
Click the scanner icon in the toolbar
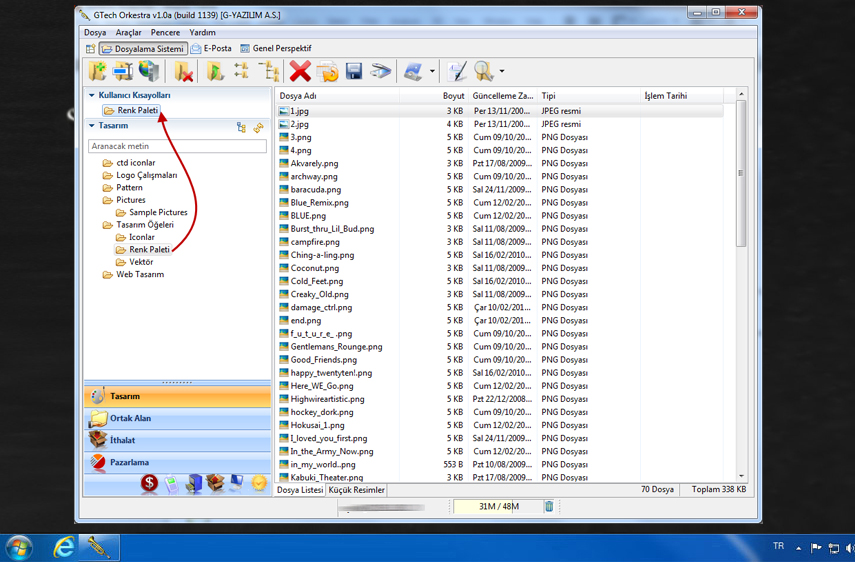[x=381, y=70]
